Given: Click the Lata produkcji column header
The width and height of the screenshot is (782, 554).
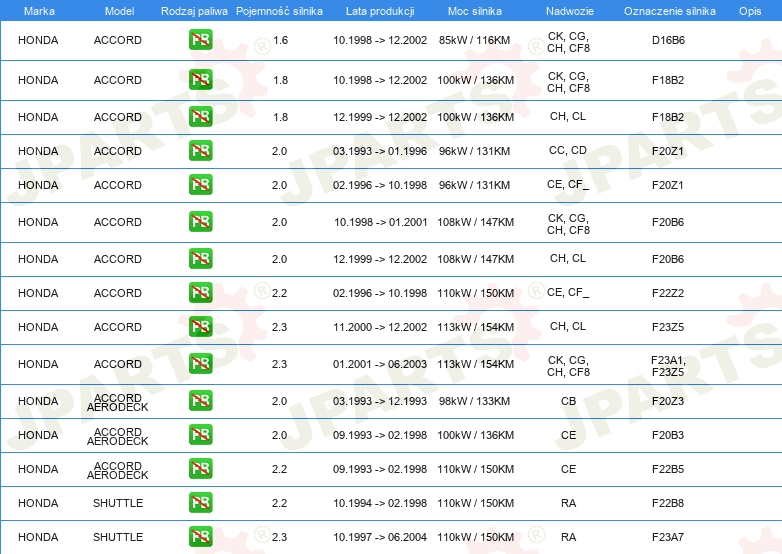Looking at the screenshot, I should 380,11.
